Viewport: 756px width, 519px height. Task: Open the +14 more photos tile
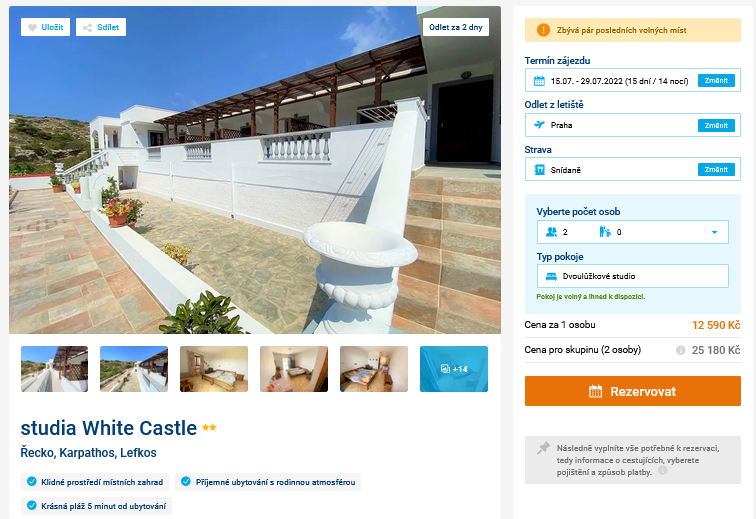click(454, 369)
